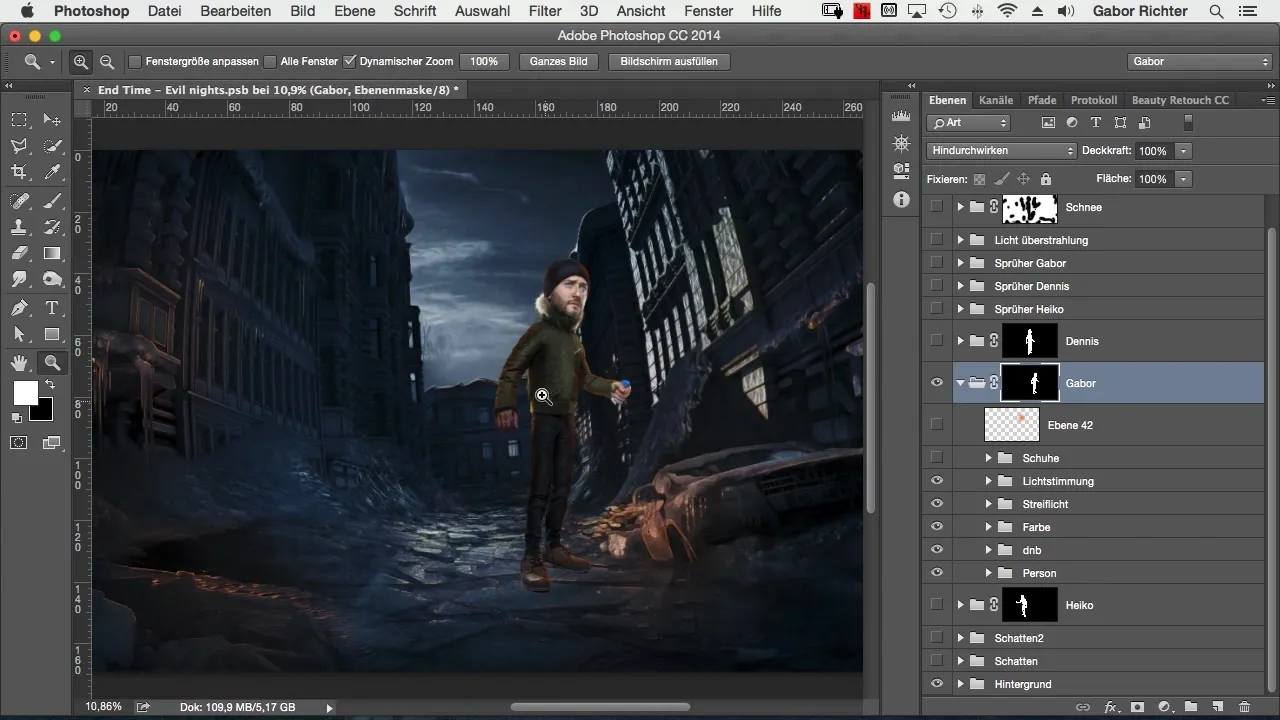Image resolution: width=1280 pixels, height=720 pixels.
Task: Toggle Quick Mask mode
Action: [x=19, y=442]
